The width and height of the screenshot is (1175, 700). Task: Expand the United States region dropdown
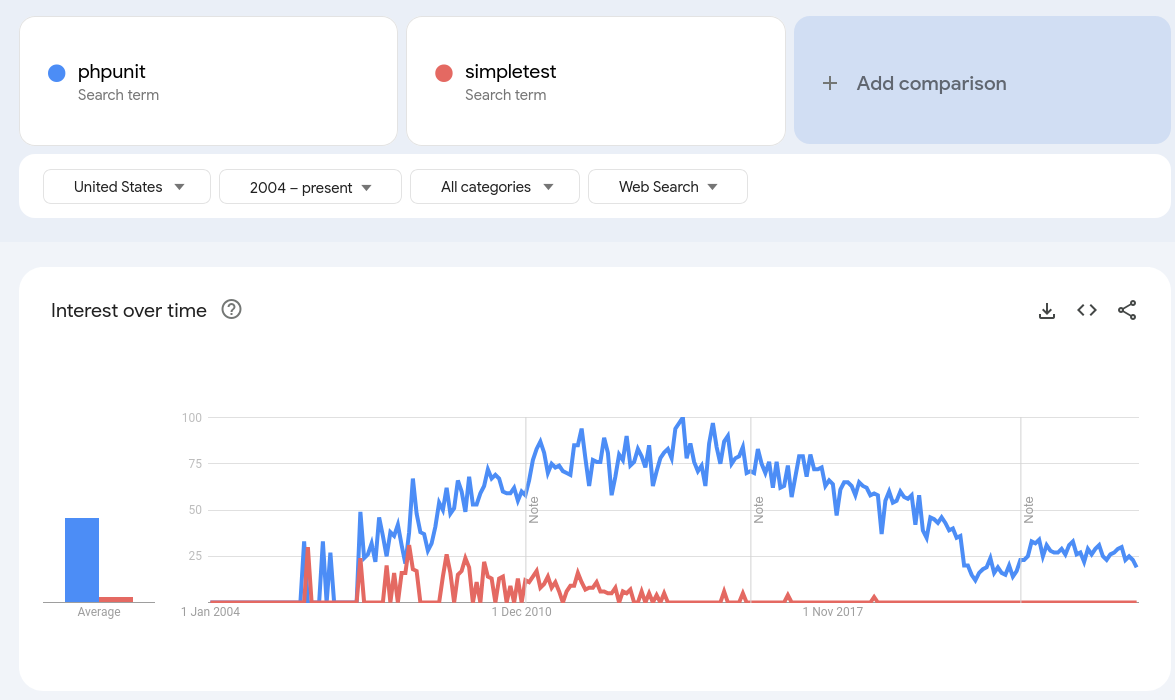(127, 187)
